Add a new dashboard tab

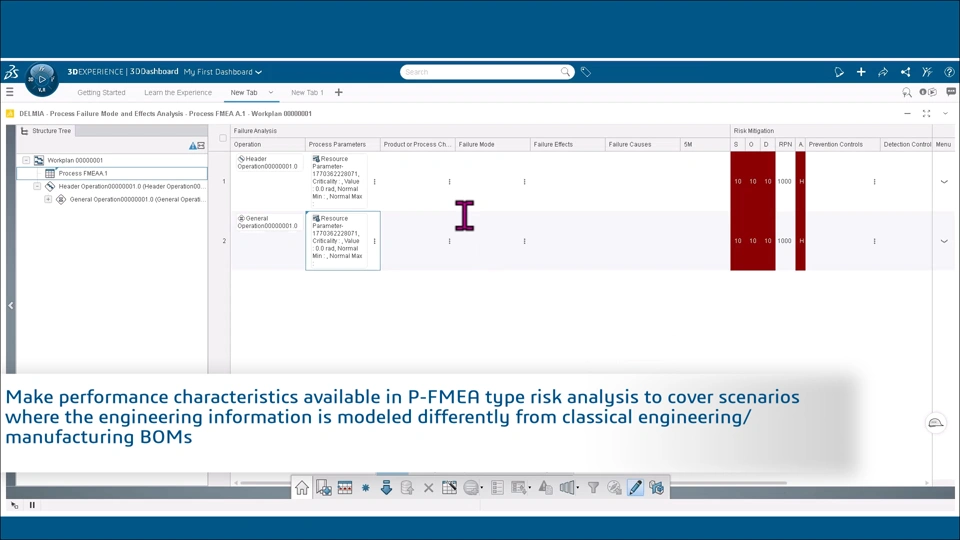coord(339,92)
